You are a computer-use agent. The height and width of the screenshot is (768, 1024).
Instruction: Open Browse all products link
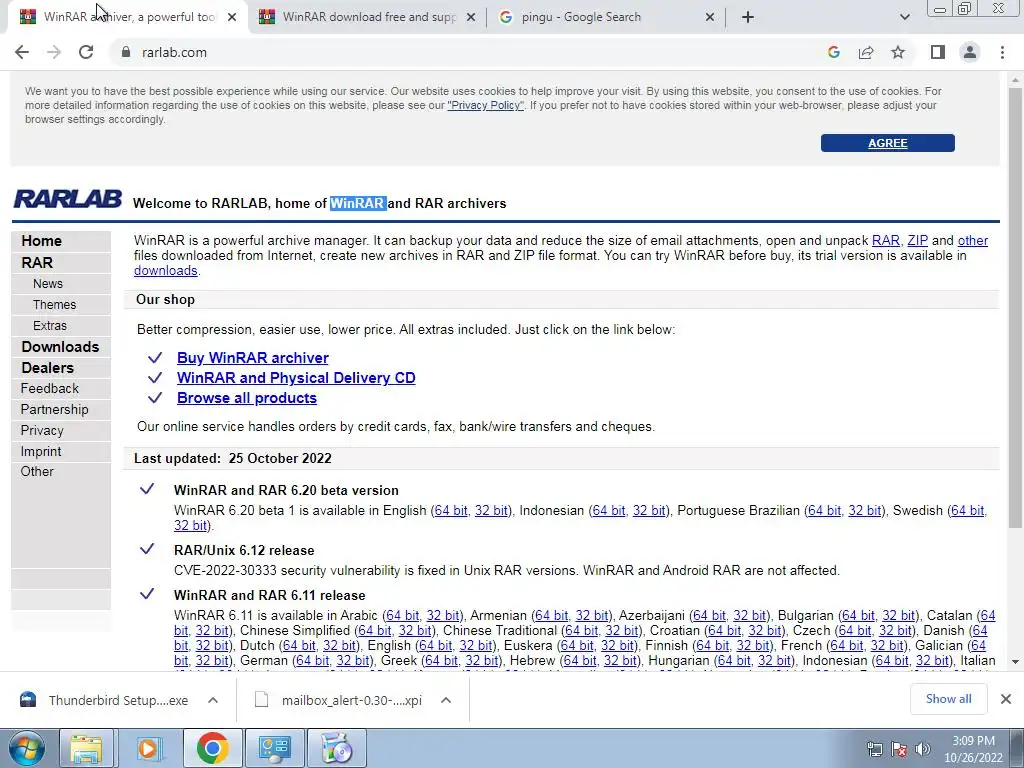coord(247,398)
